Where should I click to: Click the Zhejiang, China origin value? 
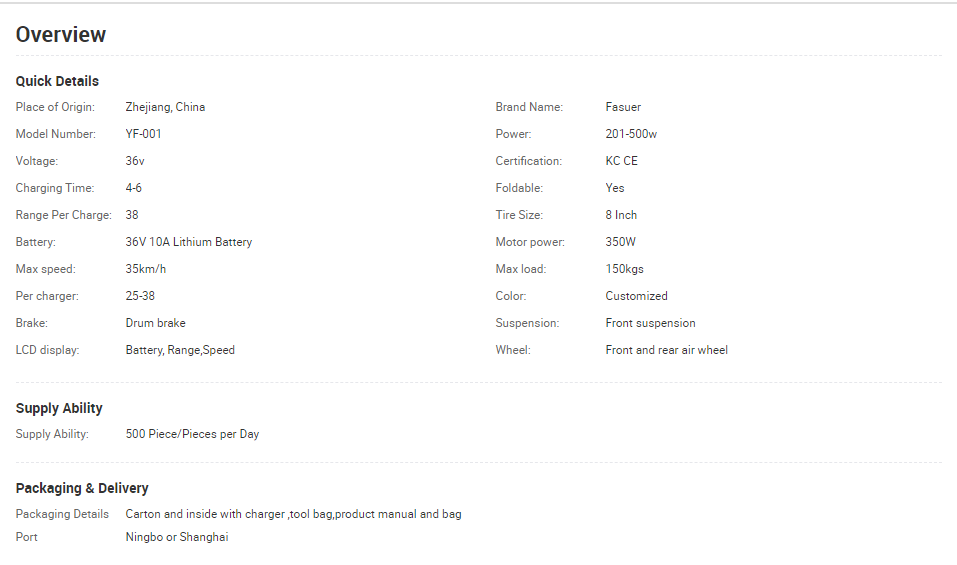pos(165,107)
